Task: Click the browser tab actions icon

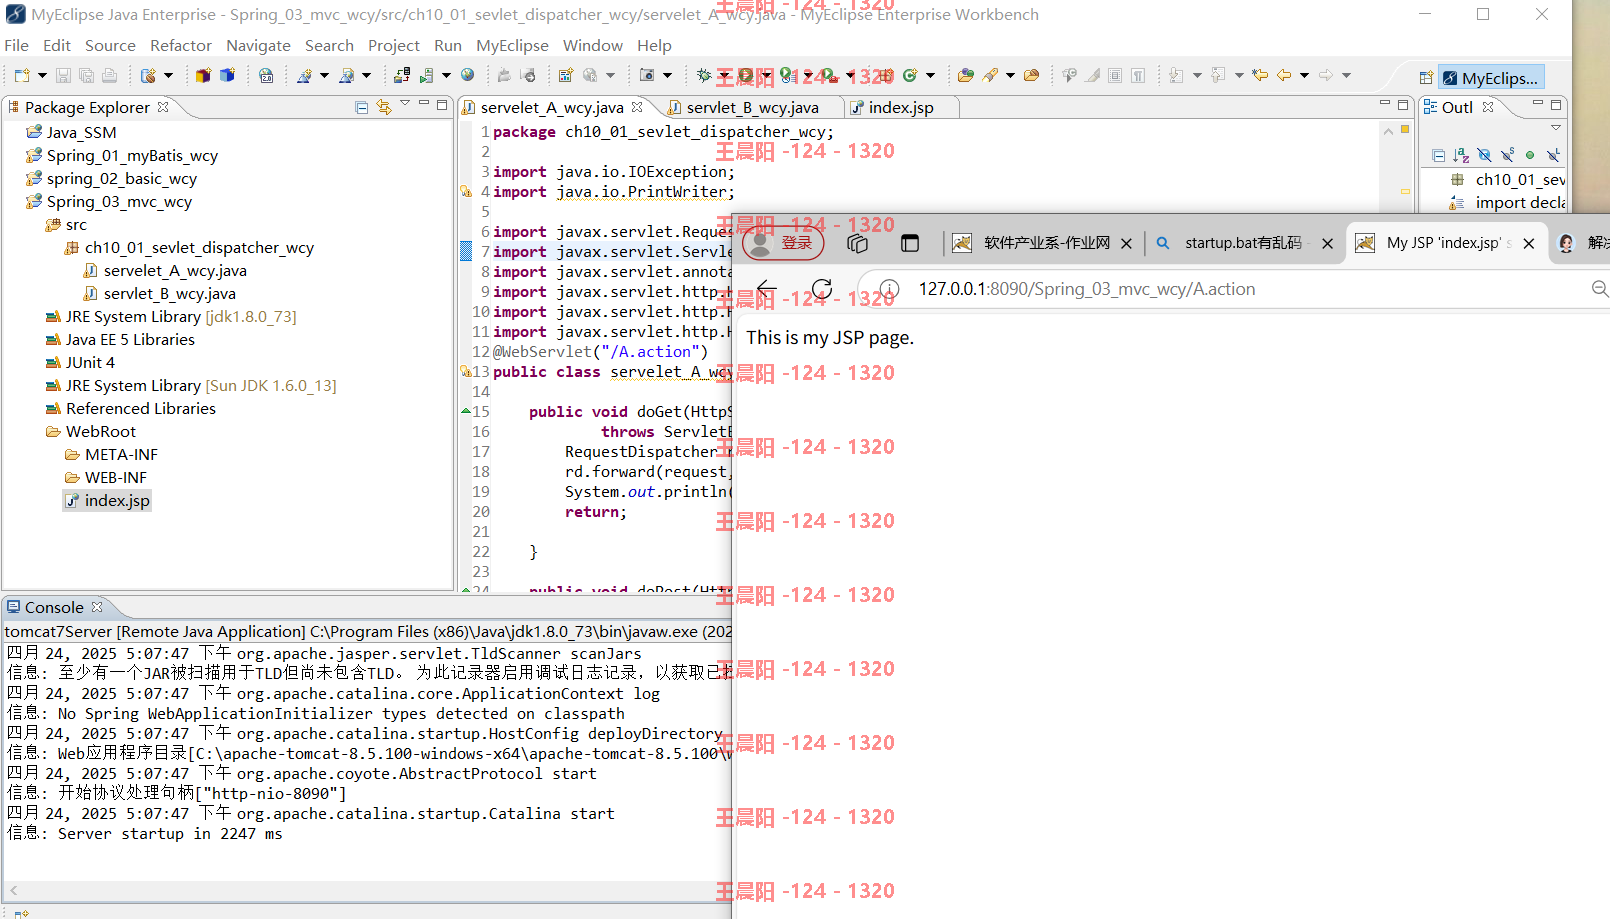Action: coord(857,243)
